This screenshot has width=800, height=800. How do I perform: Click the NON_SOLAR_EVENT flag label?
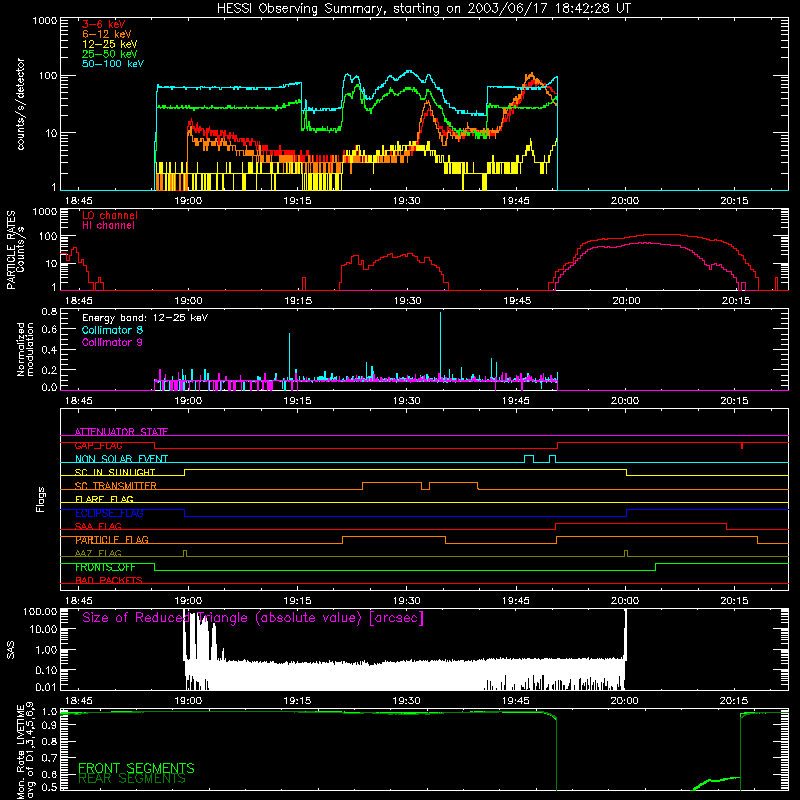[x=121, y=459]
